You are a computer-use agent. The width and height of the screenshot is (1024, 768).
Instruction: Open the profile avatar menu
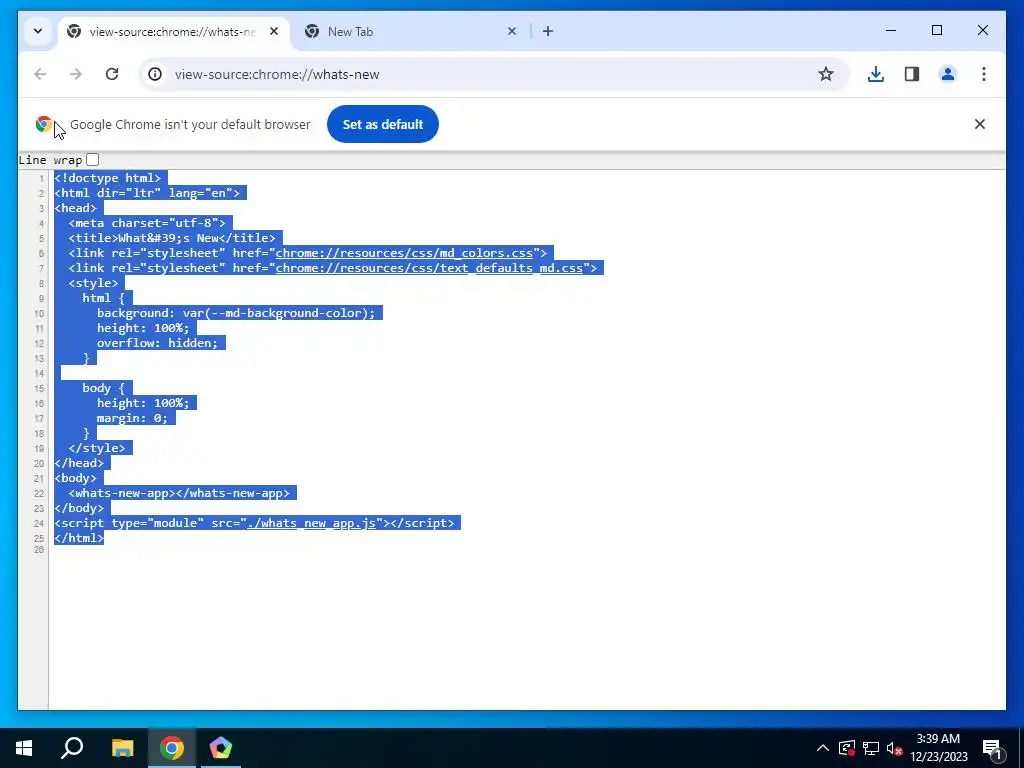click(x=948, y=74)
